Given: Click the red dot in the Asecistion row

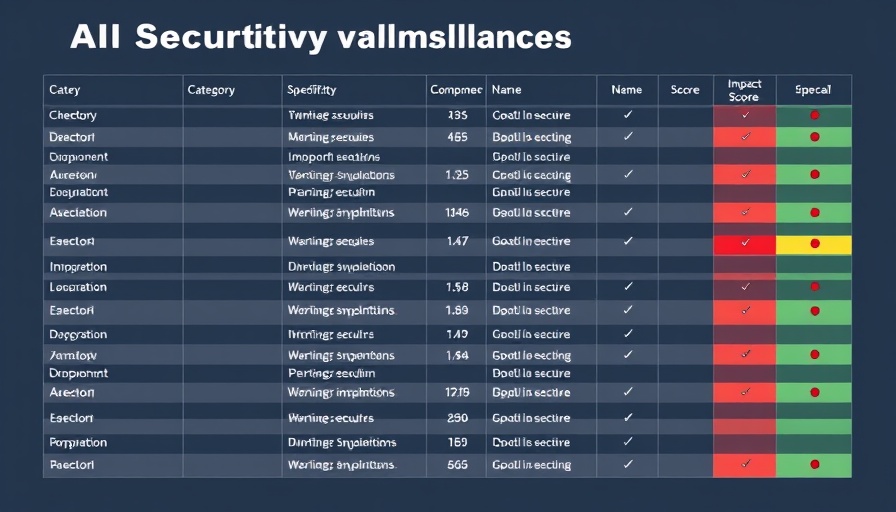Looking at the screenshot, I should tap(815, 213).
